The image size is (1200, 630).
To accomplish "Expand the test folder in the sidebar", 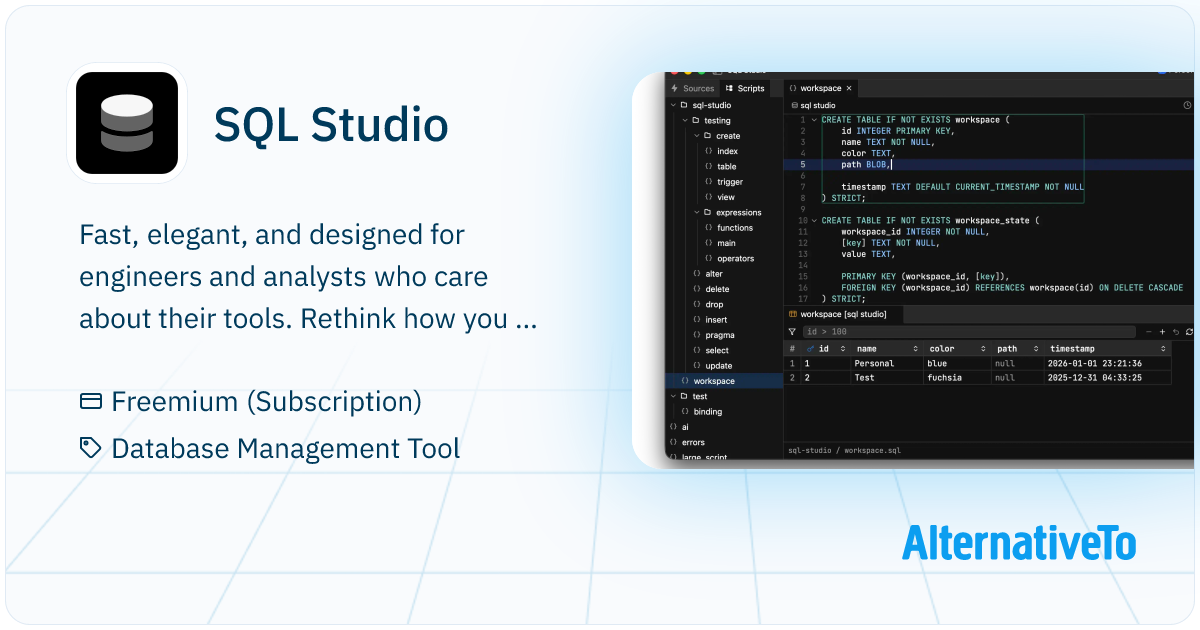I will click(672, 396).
